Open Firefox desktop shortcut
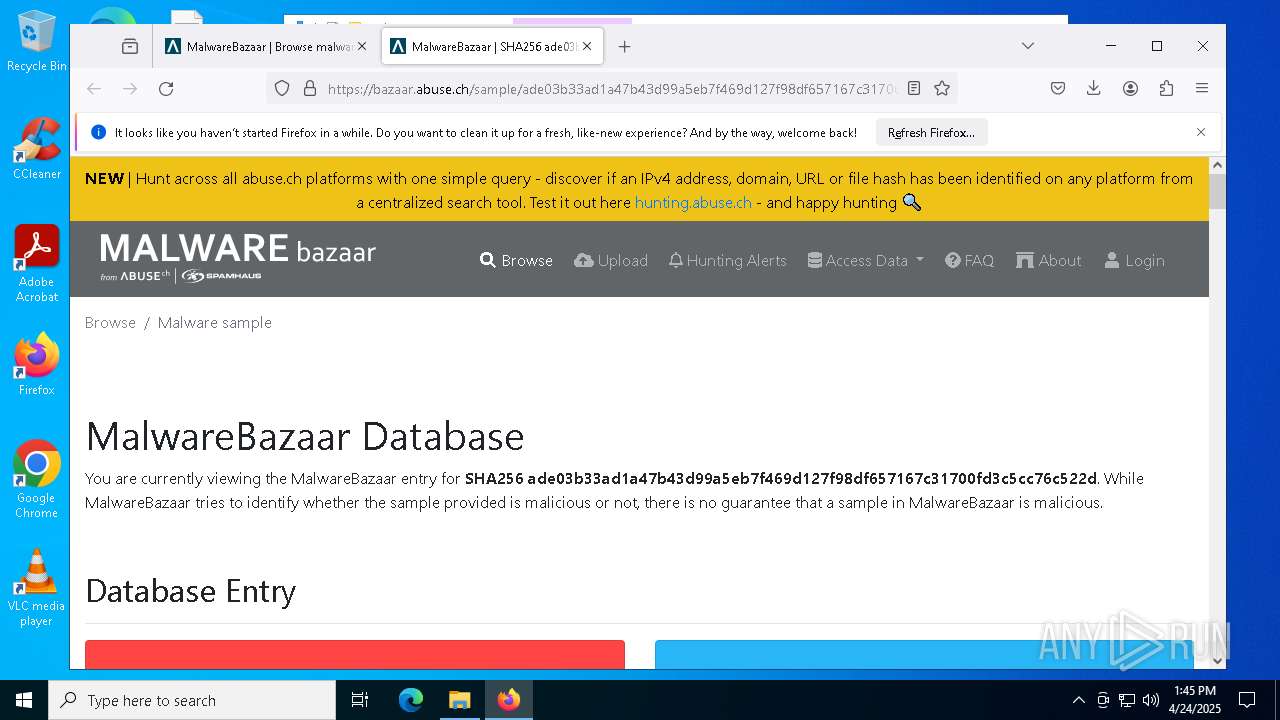Image resolution: width=1280 pixels, height=720 pixels. point(37,364)
